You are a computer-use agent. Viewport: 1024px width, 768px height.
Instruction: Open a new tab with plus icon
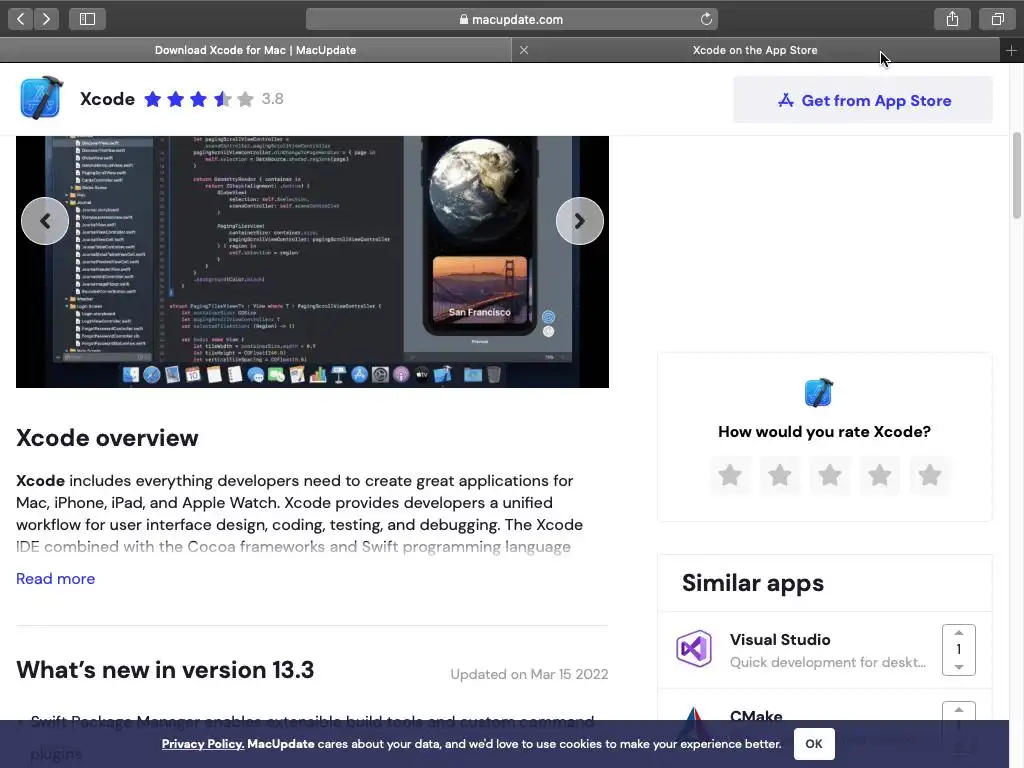pyautogui.click(x=1011, y=50)
